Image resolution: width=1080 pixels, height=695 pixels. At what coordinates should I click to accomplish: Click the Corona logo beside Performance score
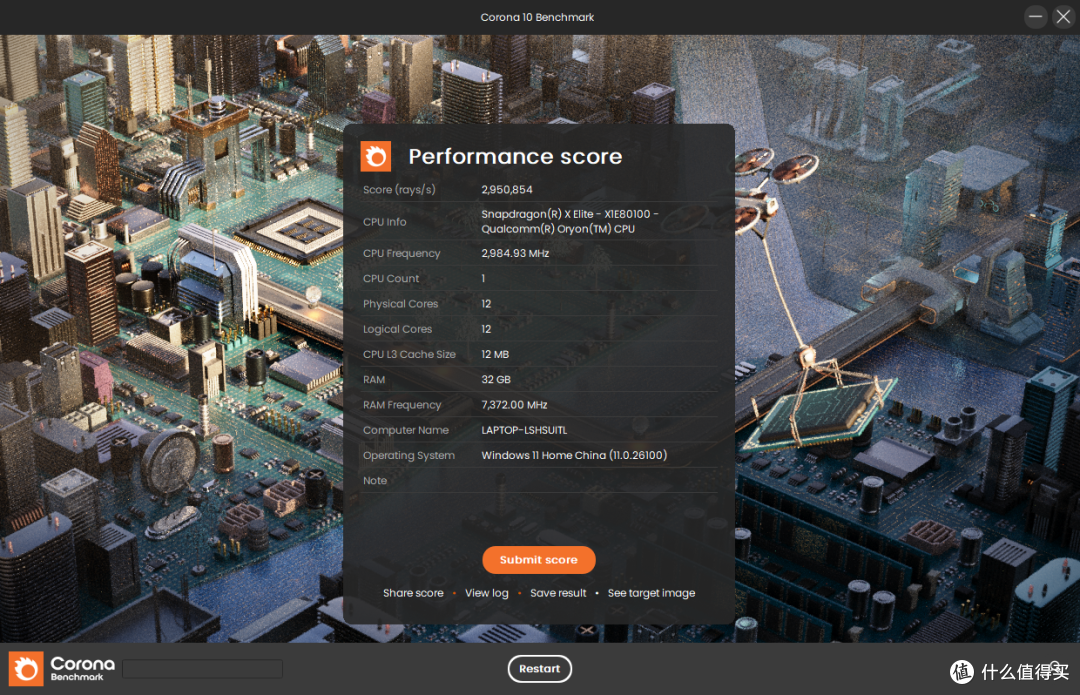pyautogui.click(x=376, y=156)
